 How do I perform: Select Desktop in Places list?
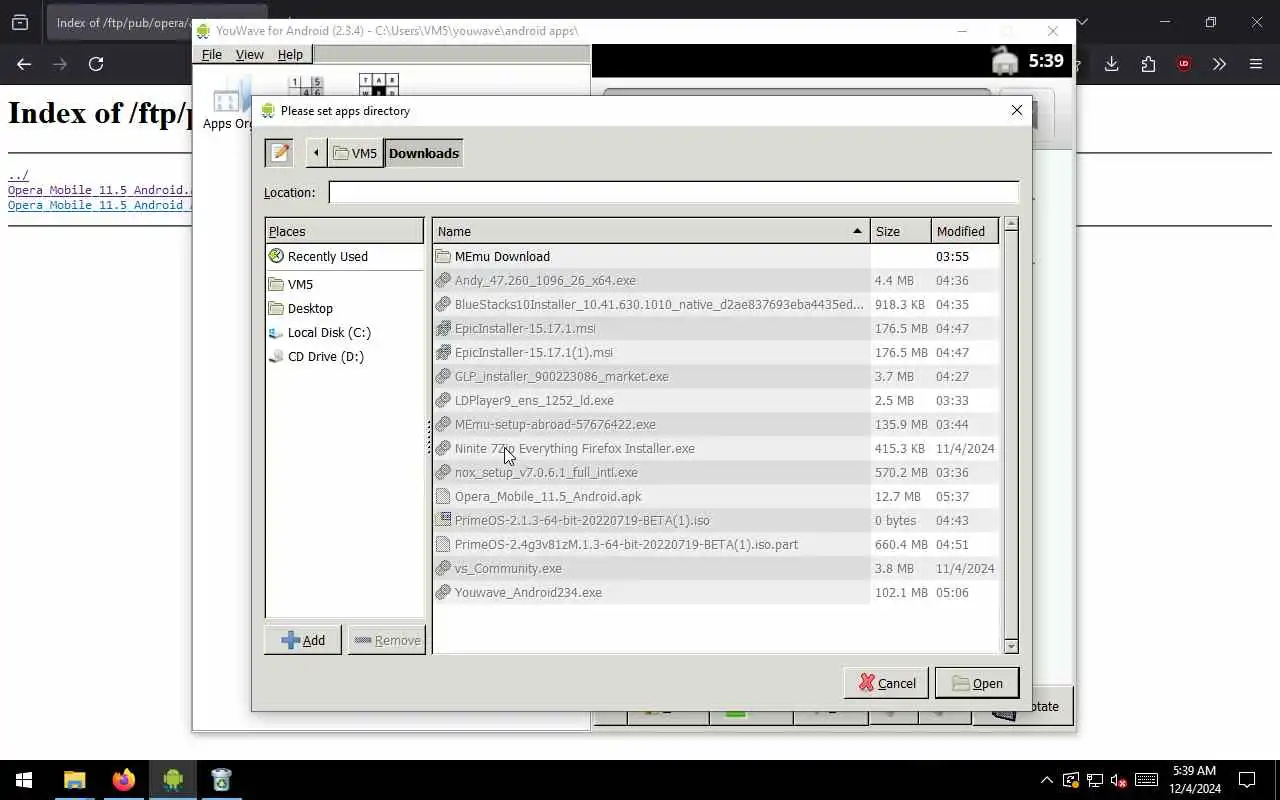pos(344,308)
